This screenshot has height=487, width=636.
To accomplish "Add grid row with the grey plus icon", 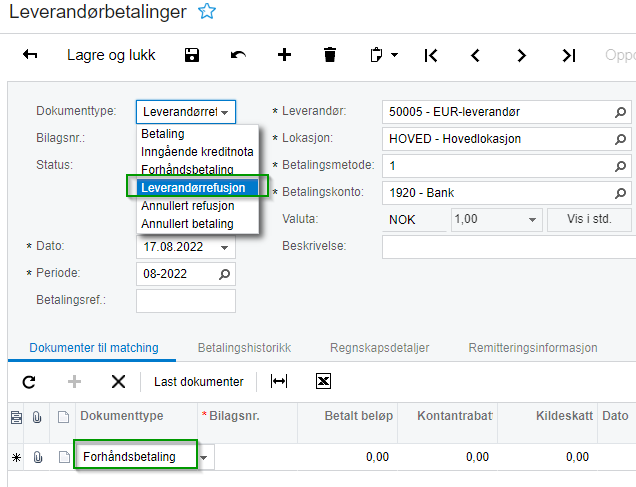I will [x=74, y=382].
